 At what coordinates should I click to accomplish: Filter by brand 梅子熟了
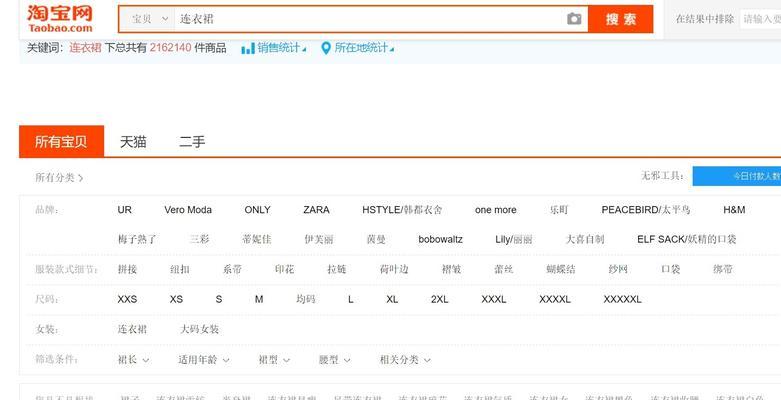tap(137, 239)
